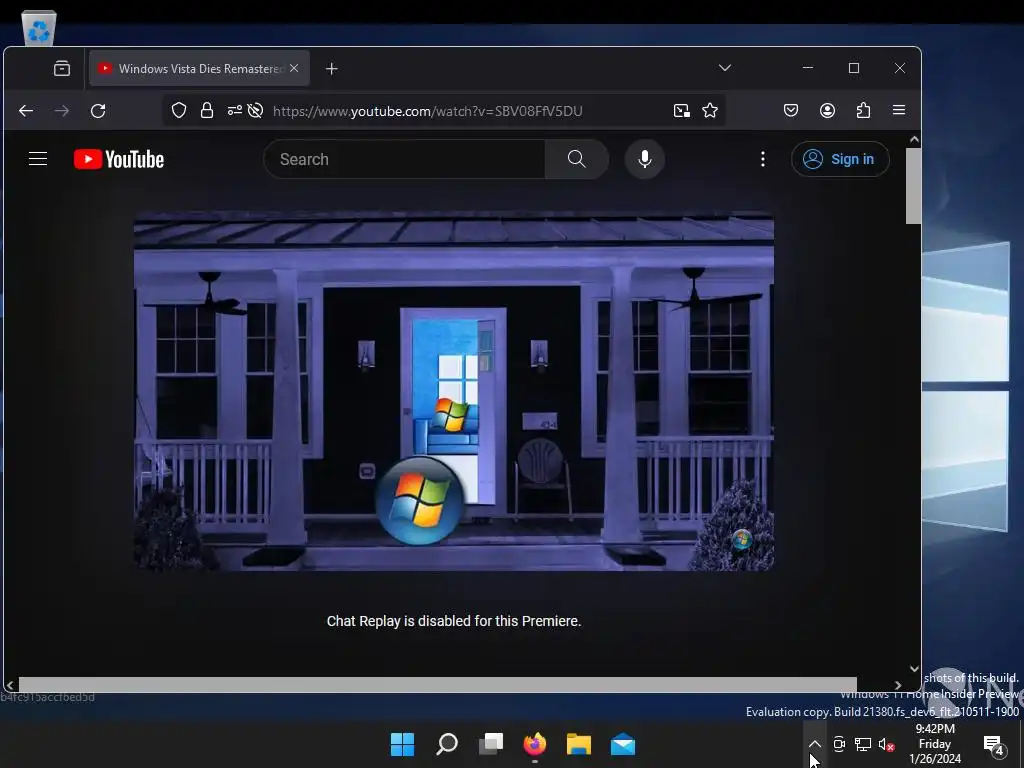Click the YouTube search magnifier button

[577, 159]
